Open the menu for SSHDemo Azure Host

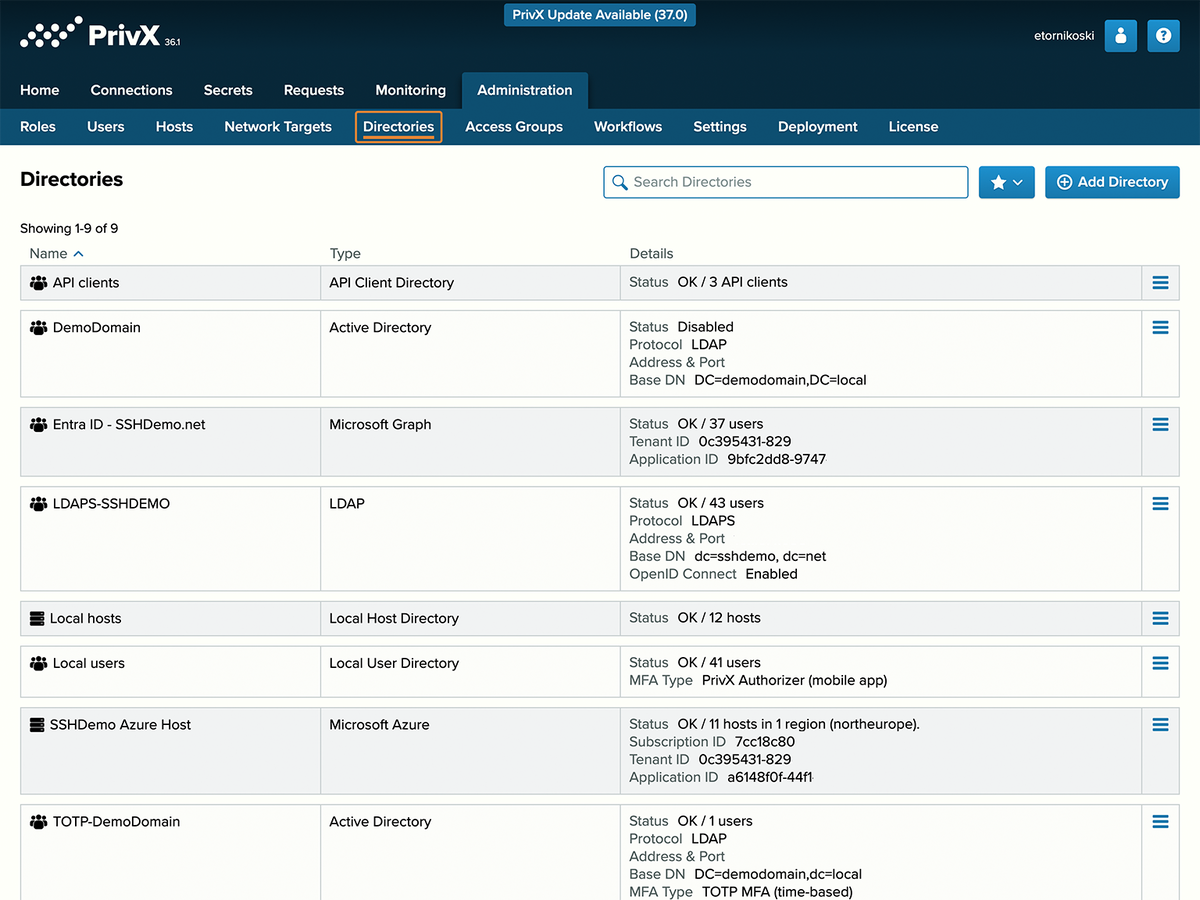1160,724
